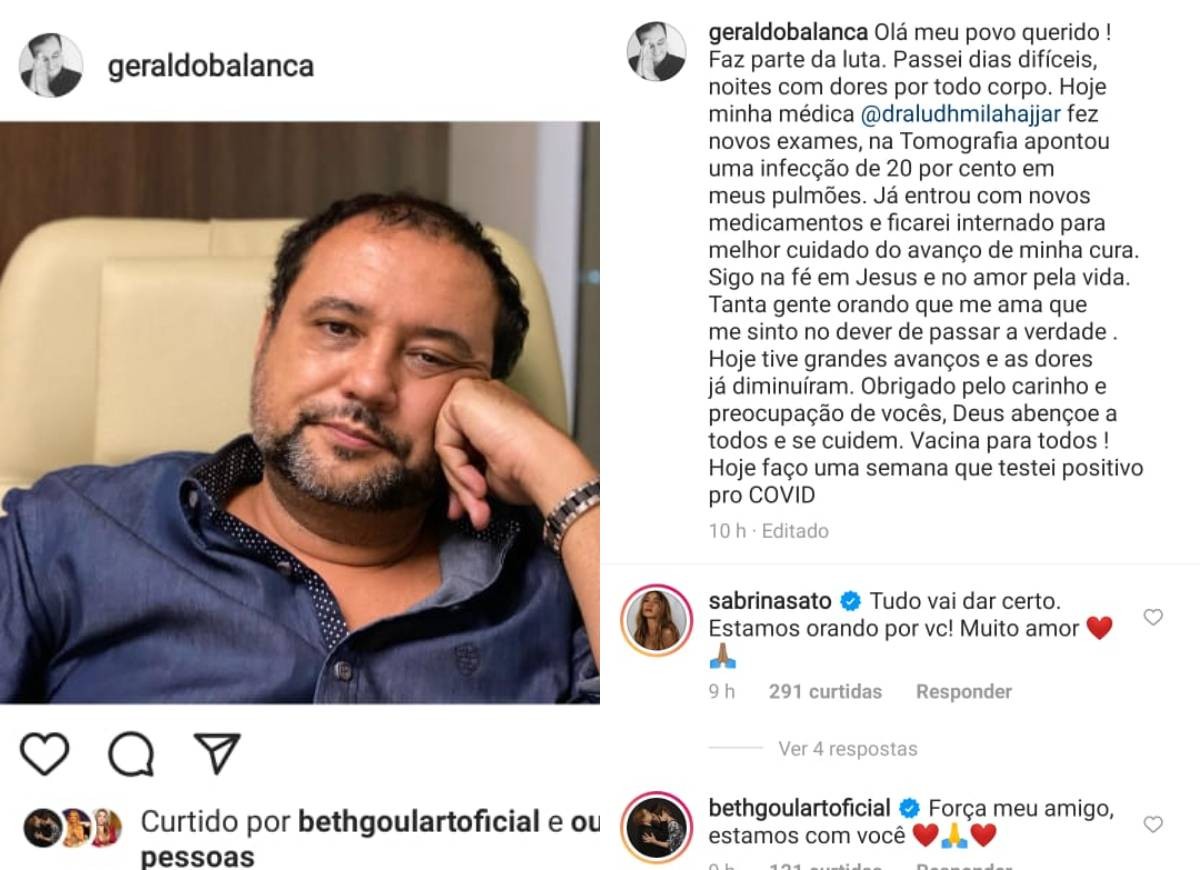Click geraldobalanca avatar in post header

[x=51, y=66]
